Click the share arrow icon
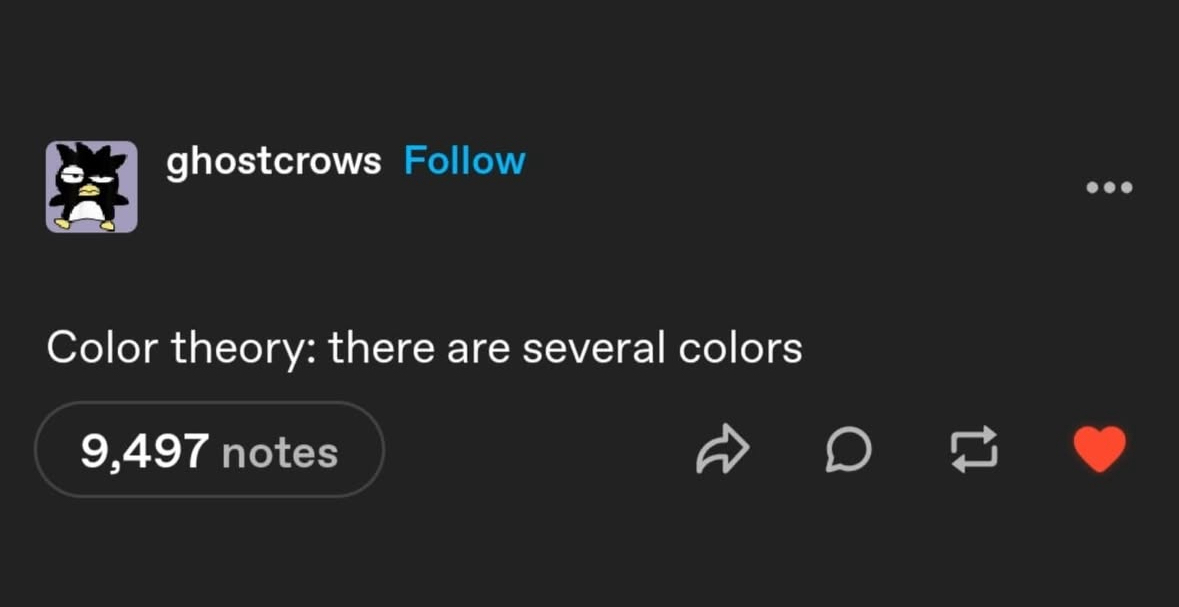 [x=723, y=450]
